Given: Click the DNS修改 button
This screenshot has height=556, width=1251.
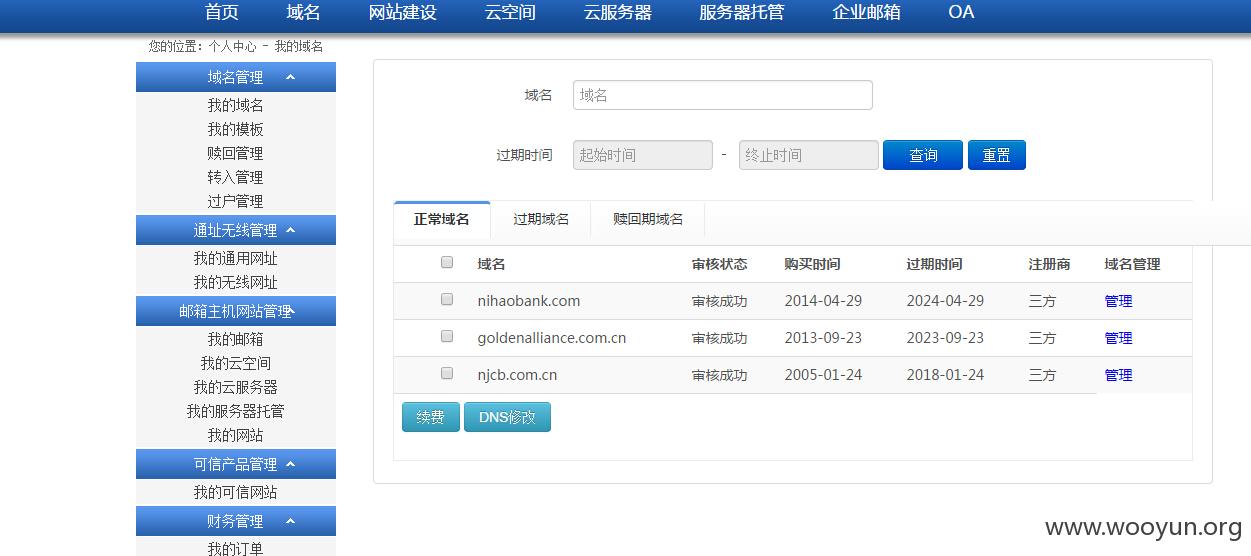Looking at the screenshot, I should [x=507, y=417].
